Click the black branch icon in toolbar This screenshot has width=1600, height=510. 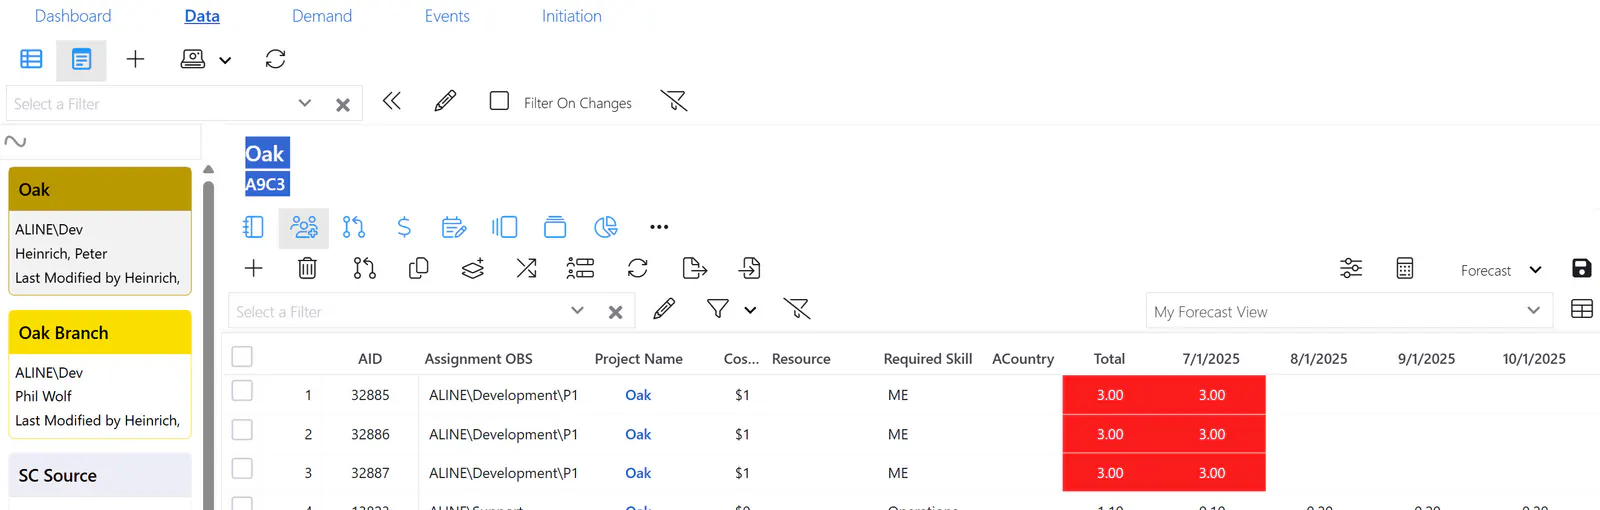click(x=364, y=268)
